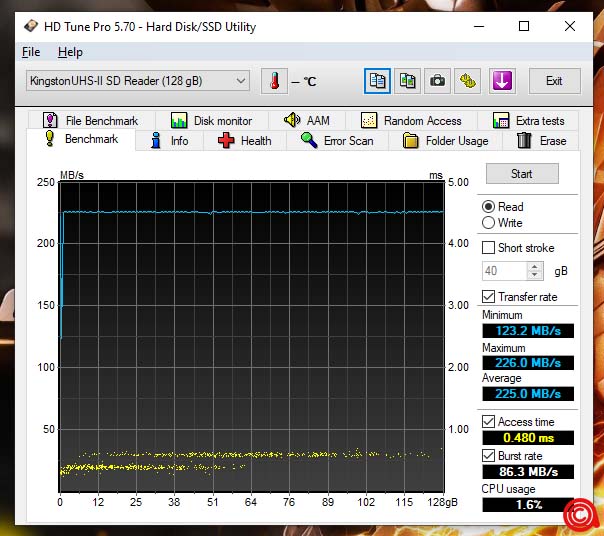Open the File menu
Viewport: 604px width, 536px height.
[31, 52]
